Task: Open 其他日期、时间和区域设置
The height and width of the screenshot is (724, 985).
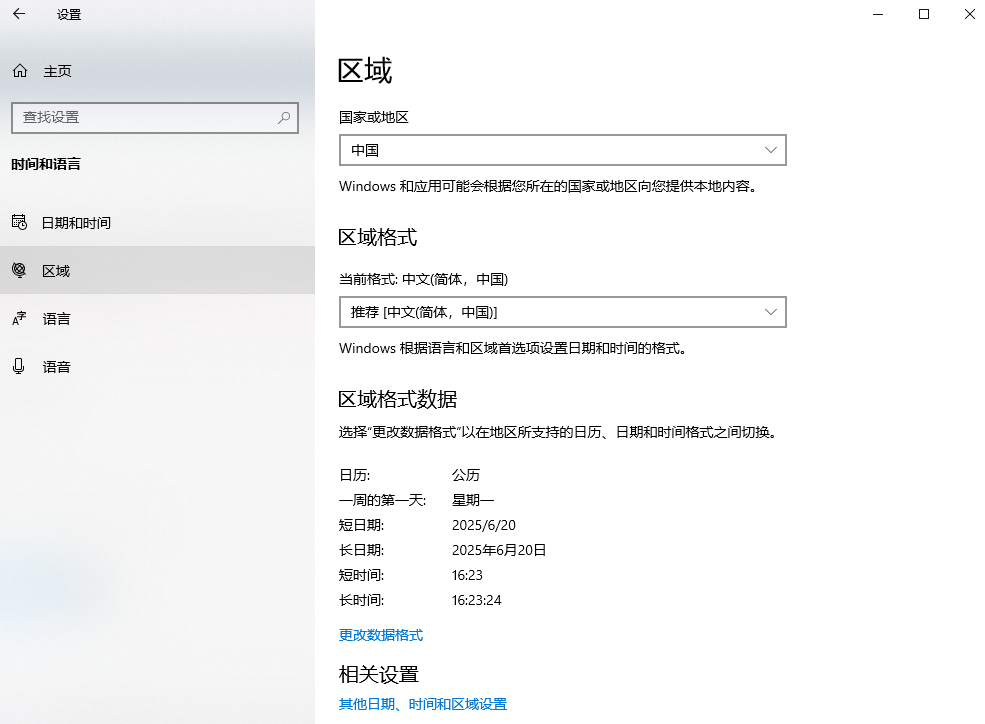Action: tap(422, 704)
